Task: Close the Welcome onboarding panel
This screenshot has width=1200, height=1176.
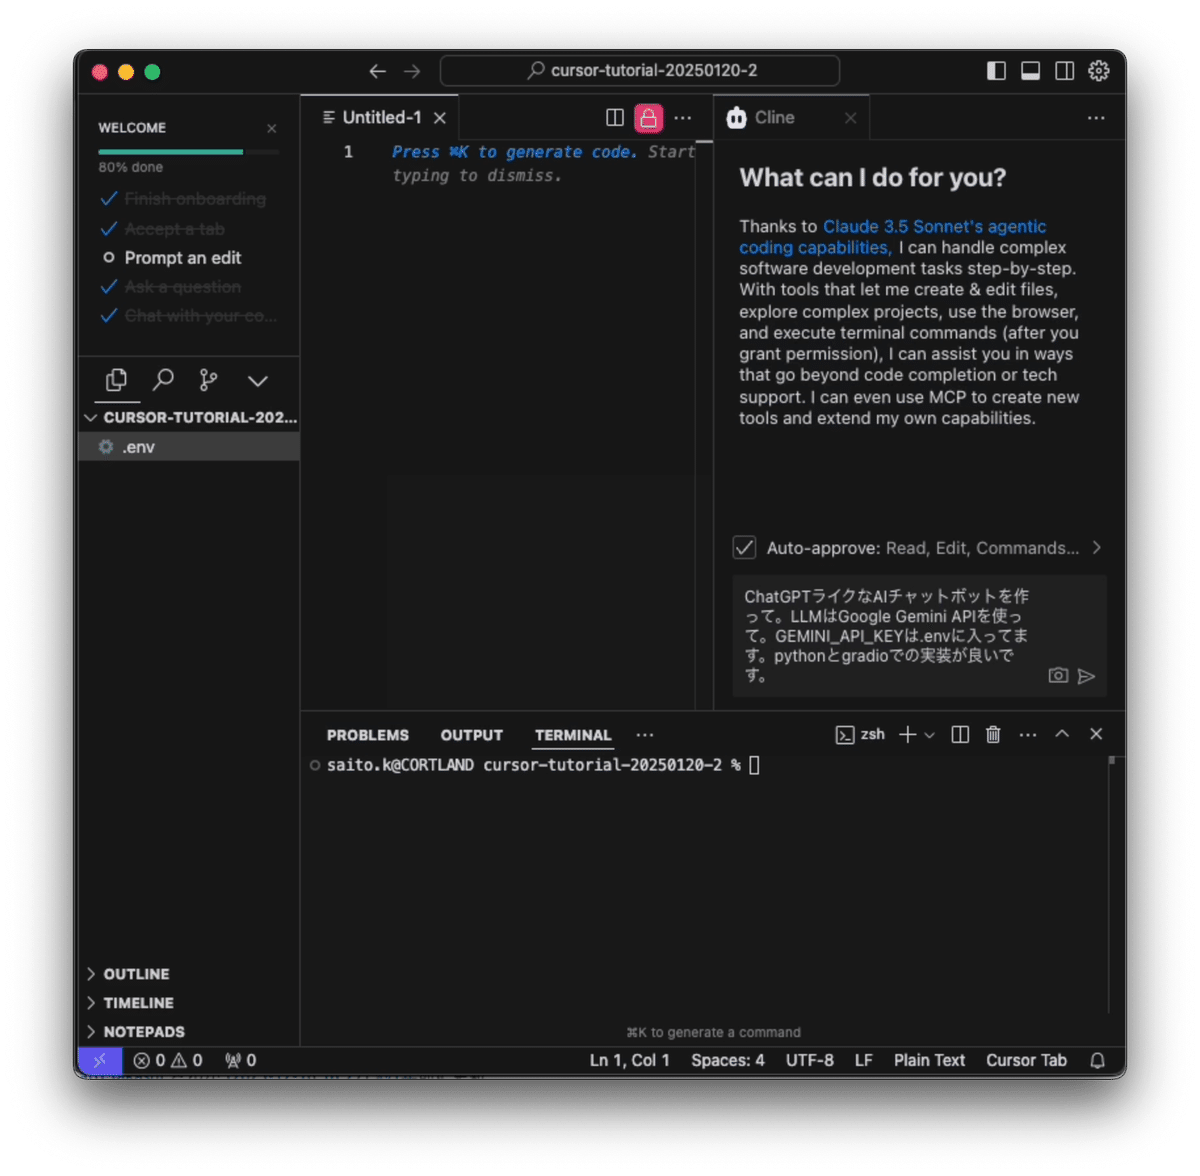Action: click(x=271, y=128)
